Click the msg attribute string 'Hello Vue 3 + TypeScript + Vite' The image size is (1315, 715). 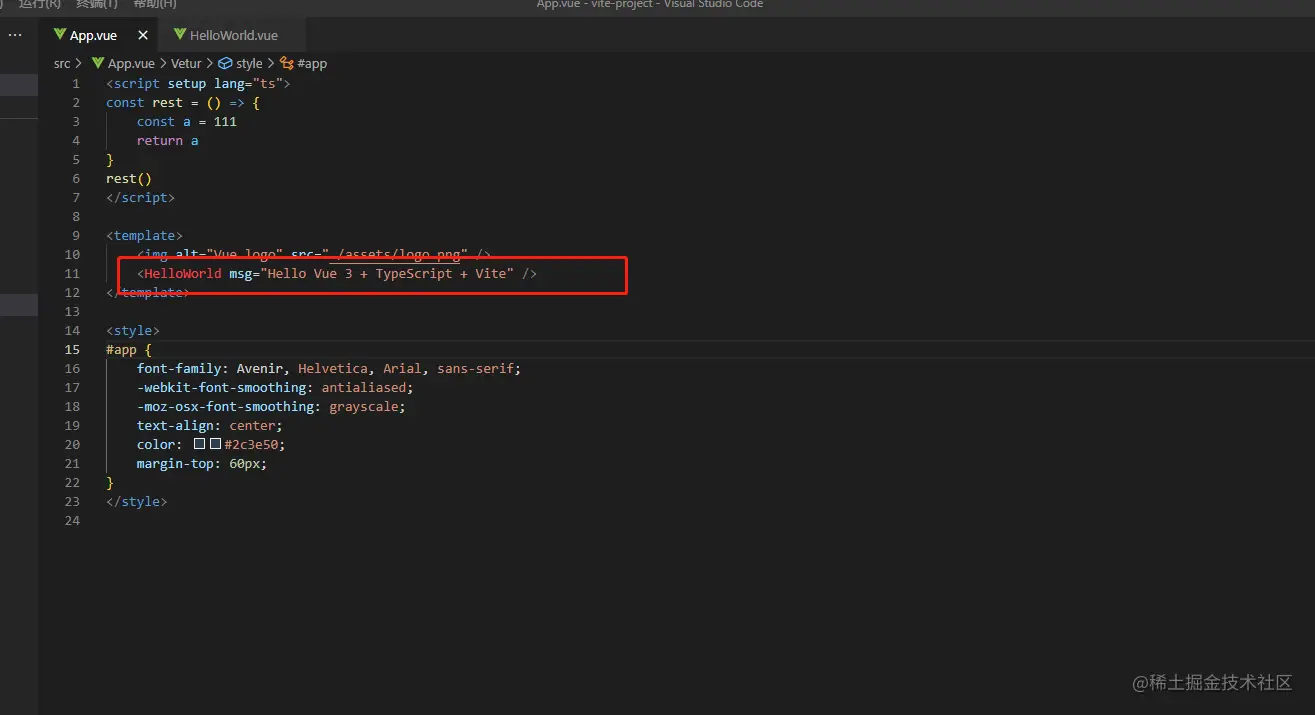coord(387,273)
